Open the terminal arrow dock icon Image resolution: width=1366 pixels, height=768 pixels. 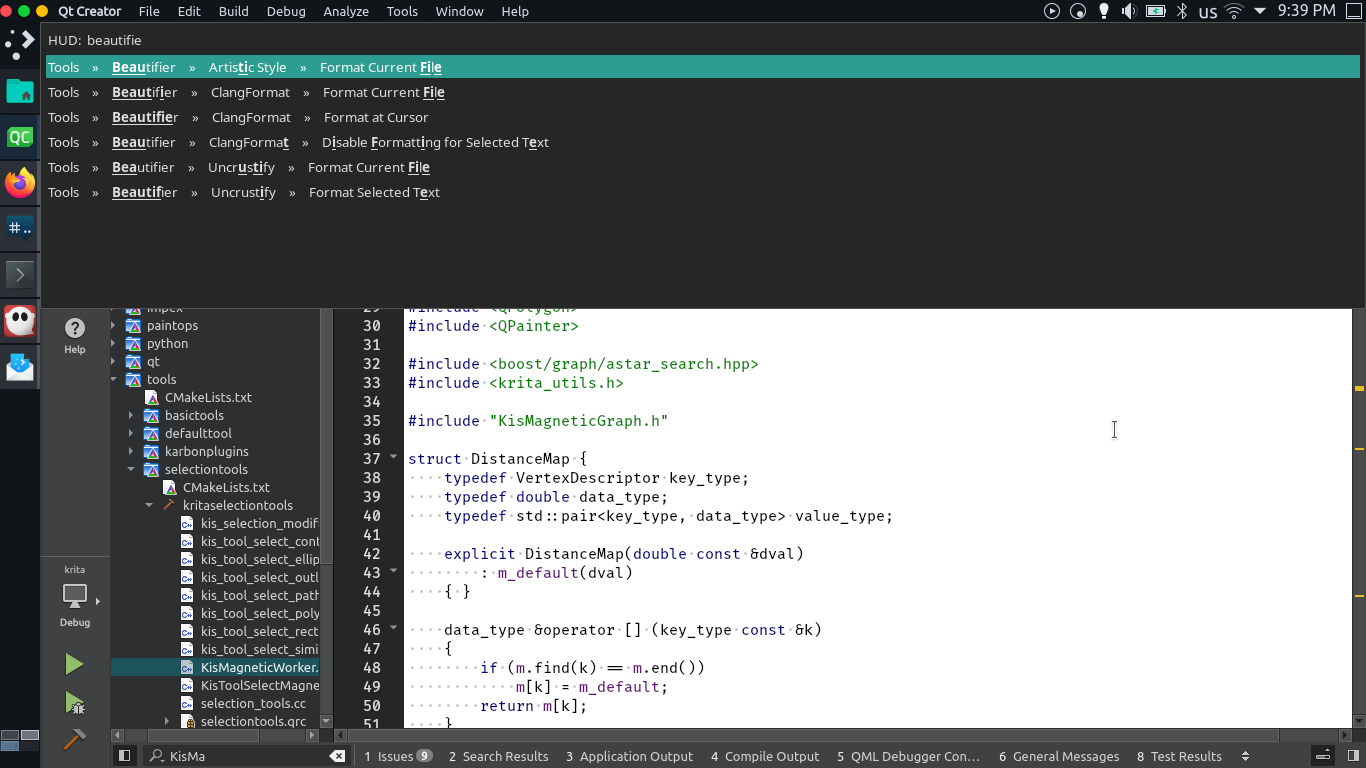pos(20,274)
